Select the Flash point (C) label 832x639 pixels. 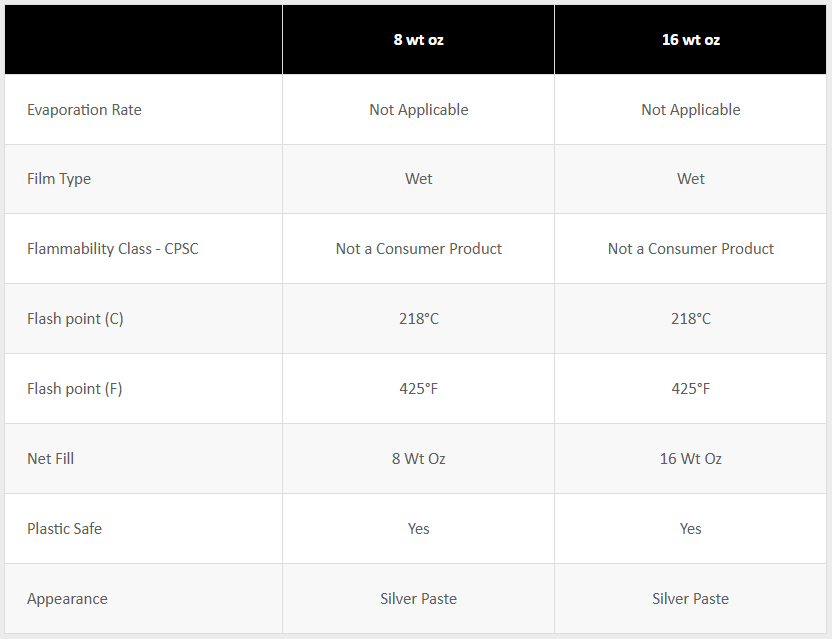coord(75,319)
